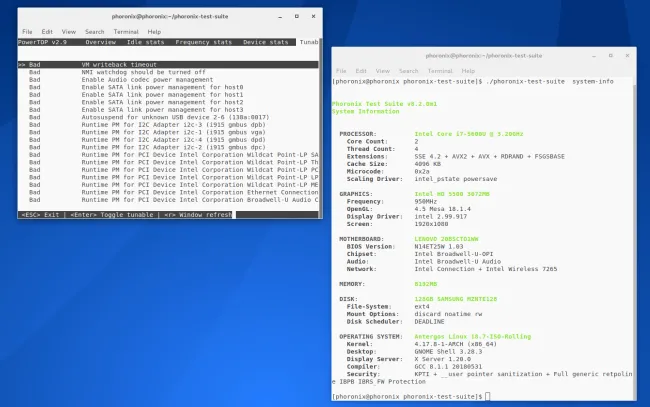Image resolution: width=650 pixels, height=407 pixels.
Task: Click '128GB SAMSUNG MZNTE128' disk value
Action: pyautogui.click(x=456, y=299)
